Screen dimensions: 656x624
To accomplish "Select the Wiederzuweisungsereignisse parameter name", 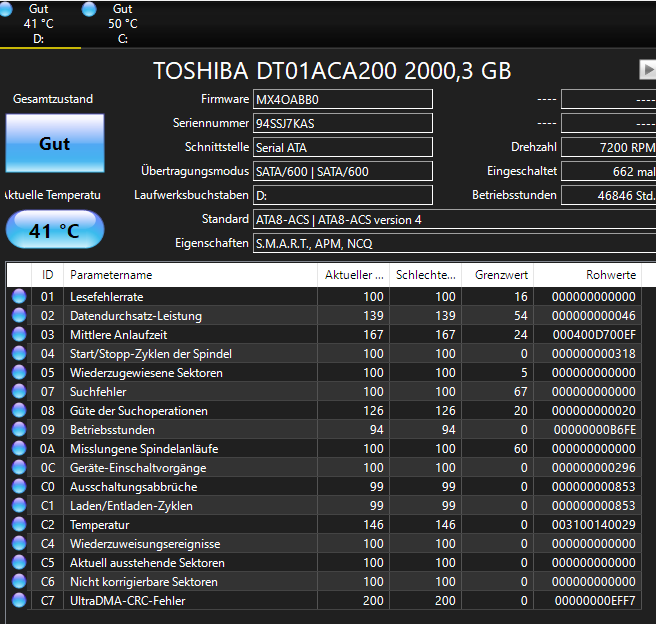I will [x=145, y=544].
